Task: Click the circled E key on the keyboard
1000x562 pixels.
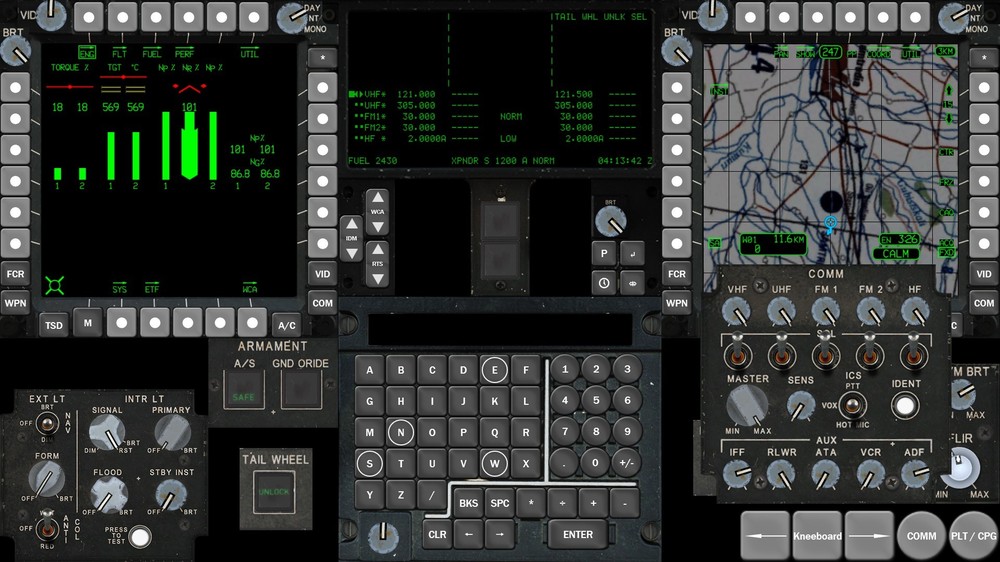Action: point(494,369)
